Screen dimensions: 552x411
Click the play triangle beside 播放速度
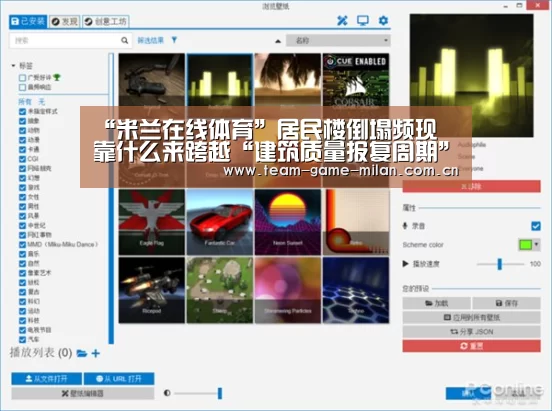coord(406,263)
